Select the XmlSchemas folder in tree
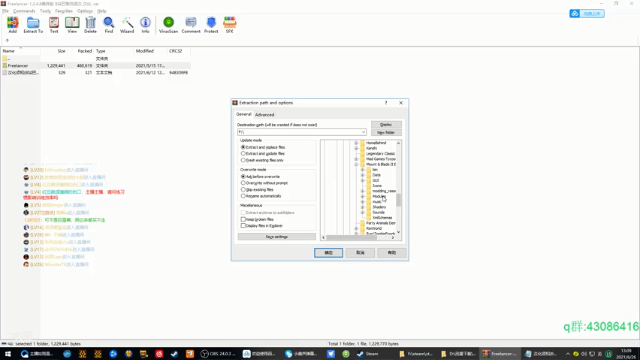 [x=382, y=218]
